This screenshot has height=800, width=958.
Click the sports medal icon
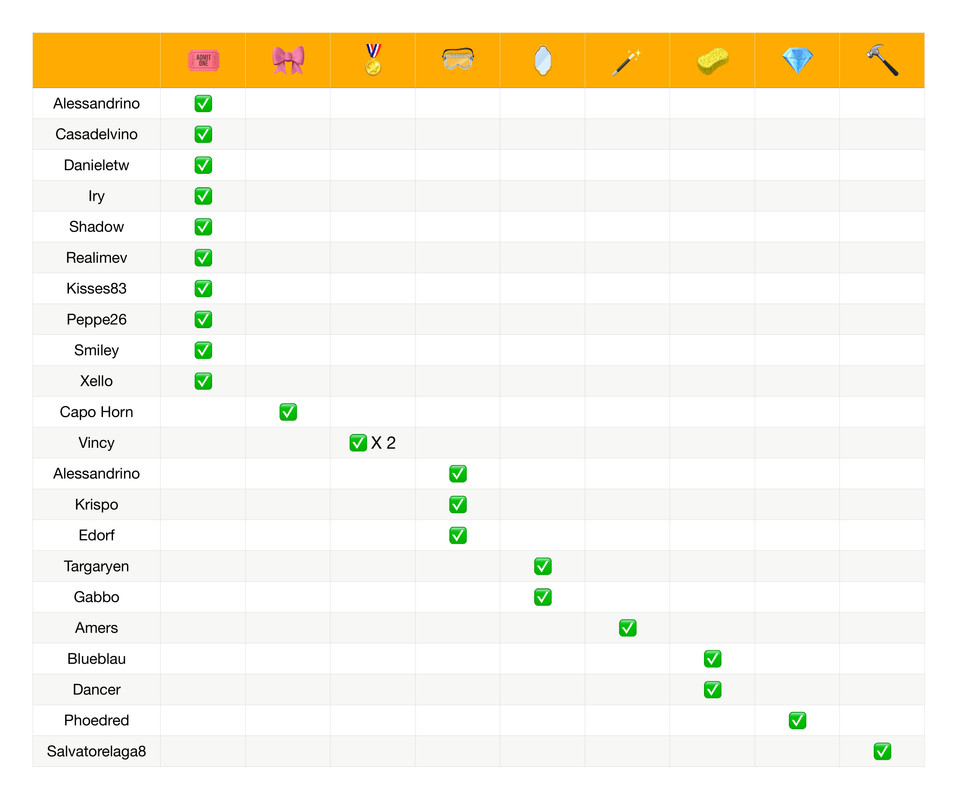pyautogui.click(x=373, y=59)
